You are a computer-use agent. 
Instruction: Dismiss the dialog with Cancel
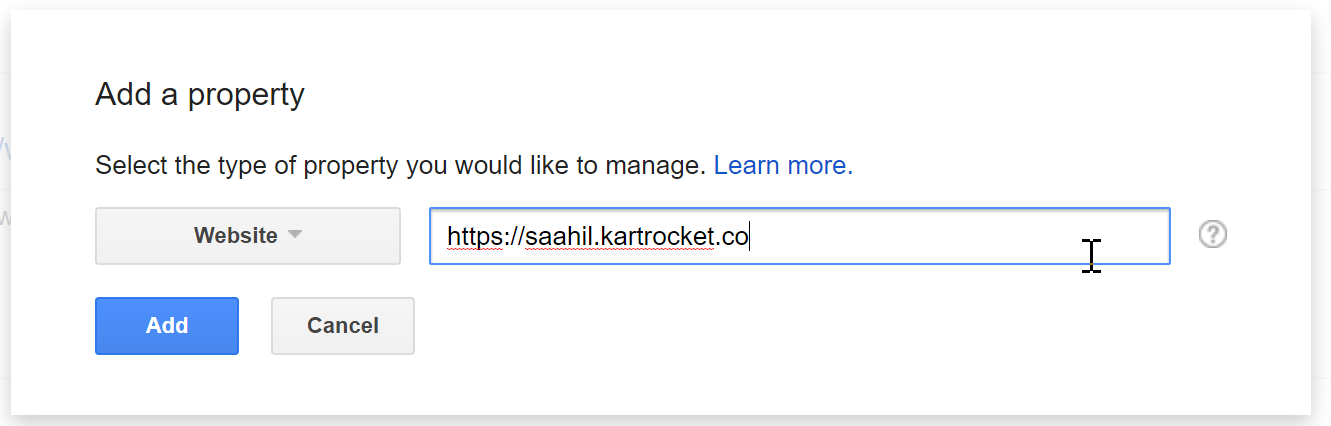click(343, 326)
